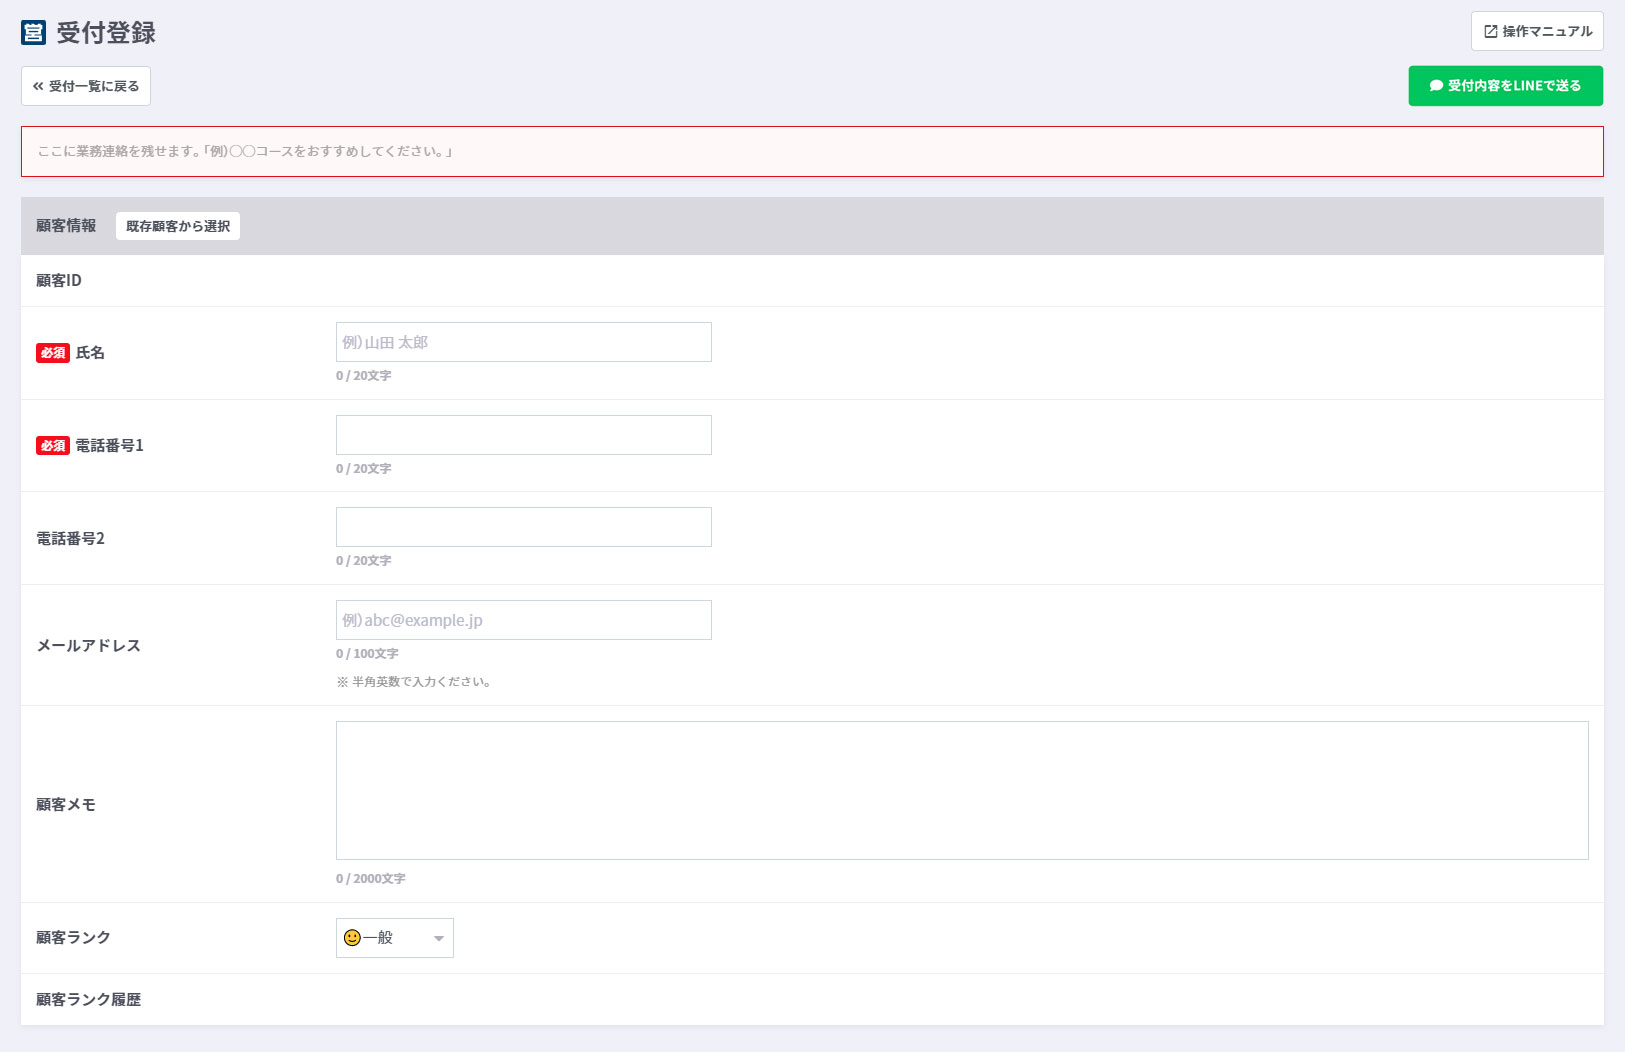Click the external-link icon in 操作マニュアル
This screenshot has width=1625, height=1052.
[x=1490, y=32]
